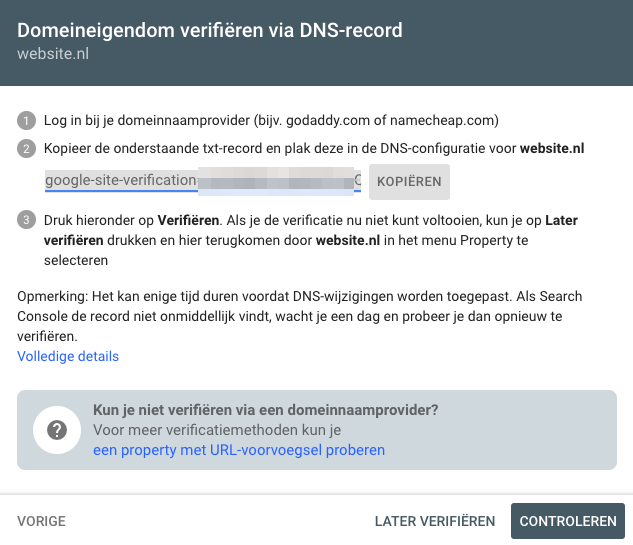Click the step 3 number circle
The width and height of the screenshot is (633, 545).
[x=26, y=220]
